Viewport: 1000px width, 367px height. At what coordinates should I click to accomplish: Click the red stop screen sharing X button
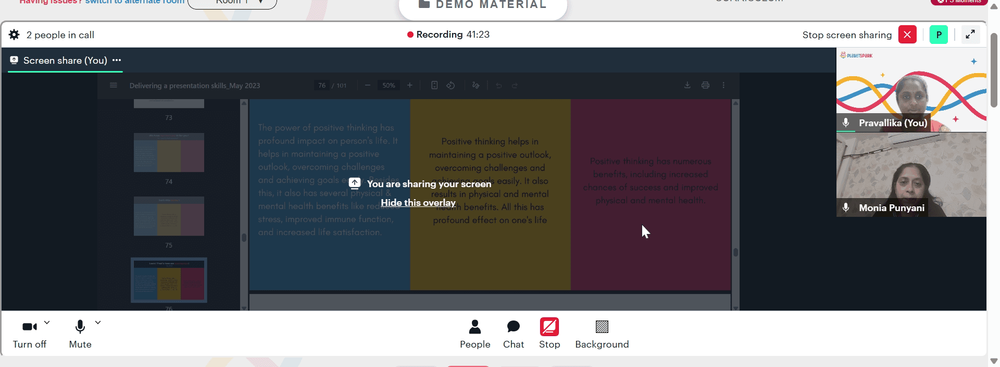tap(907, 34)
